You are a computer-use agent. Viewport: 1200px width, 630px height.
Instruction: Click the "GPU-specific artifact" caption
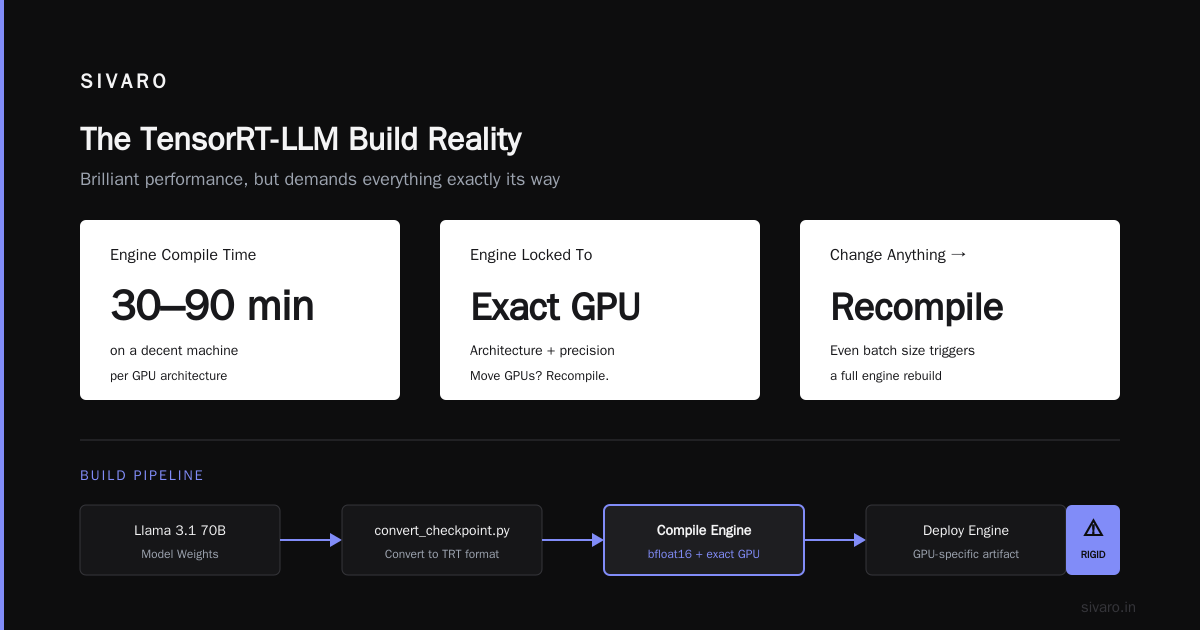(966, 554)
